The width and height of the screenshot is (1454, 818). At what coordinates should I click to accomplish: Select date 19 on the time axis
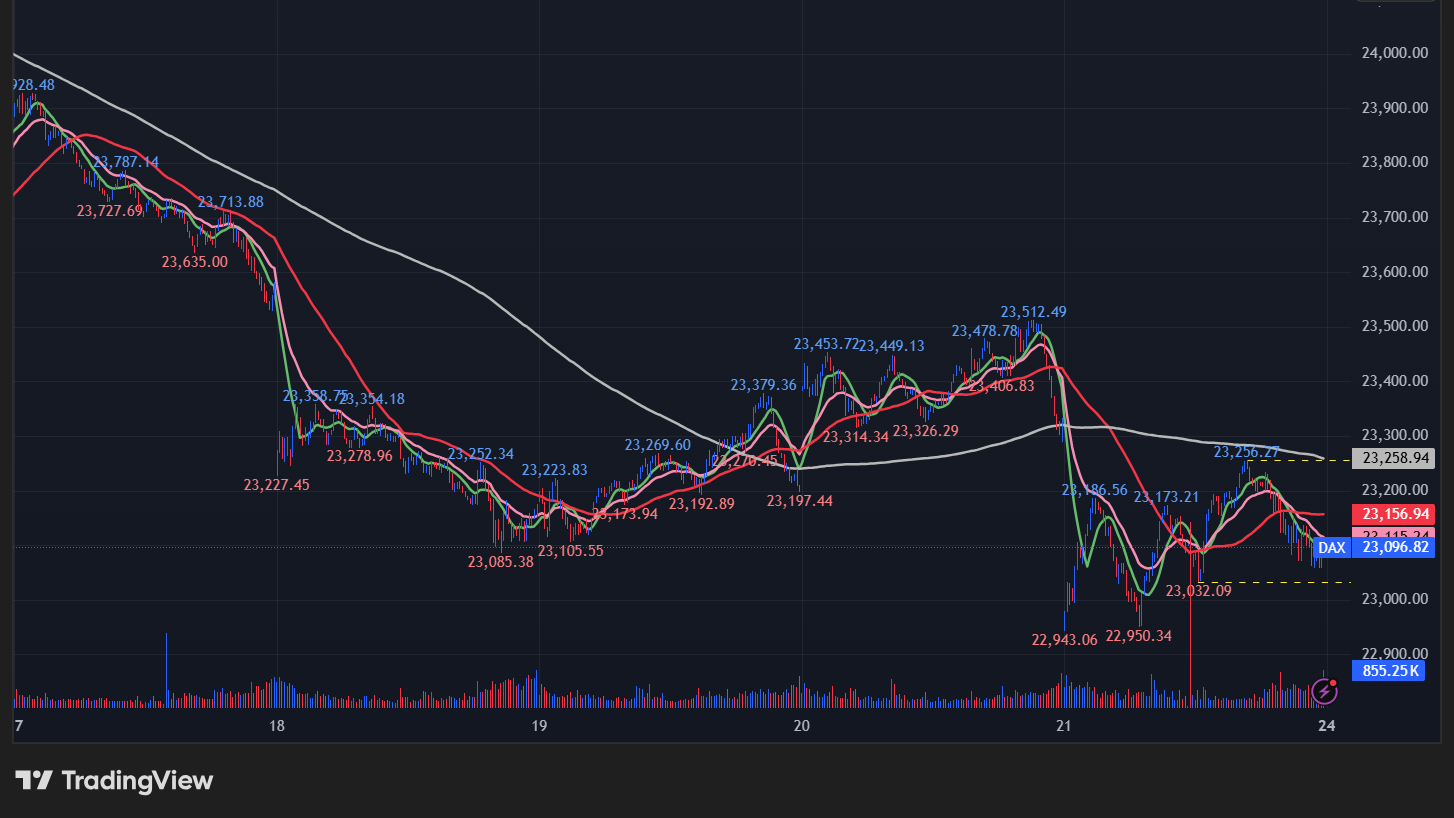539,725
